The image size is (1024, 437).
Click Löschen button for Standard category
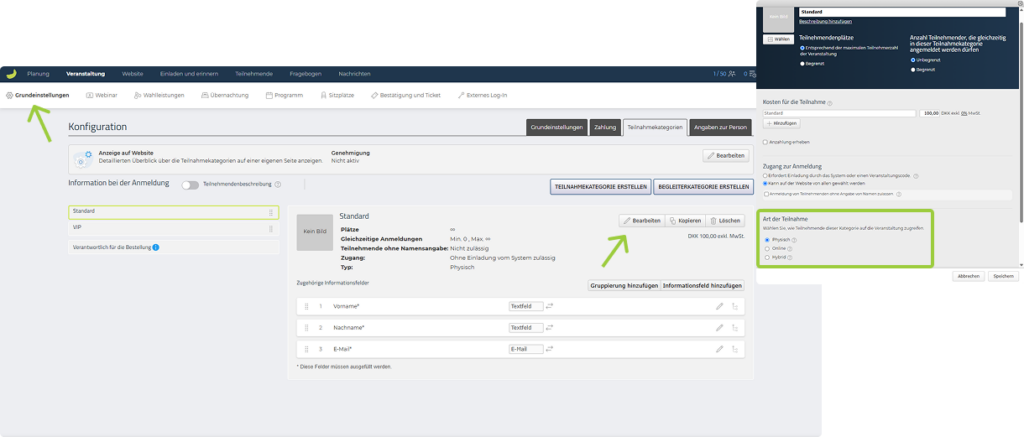(x=725, y=221)
